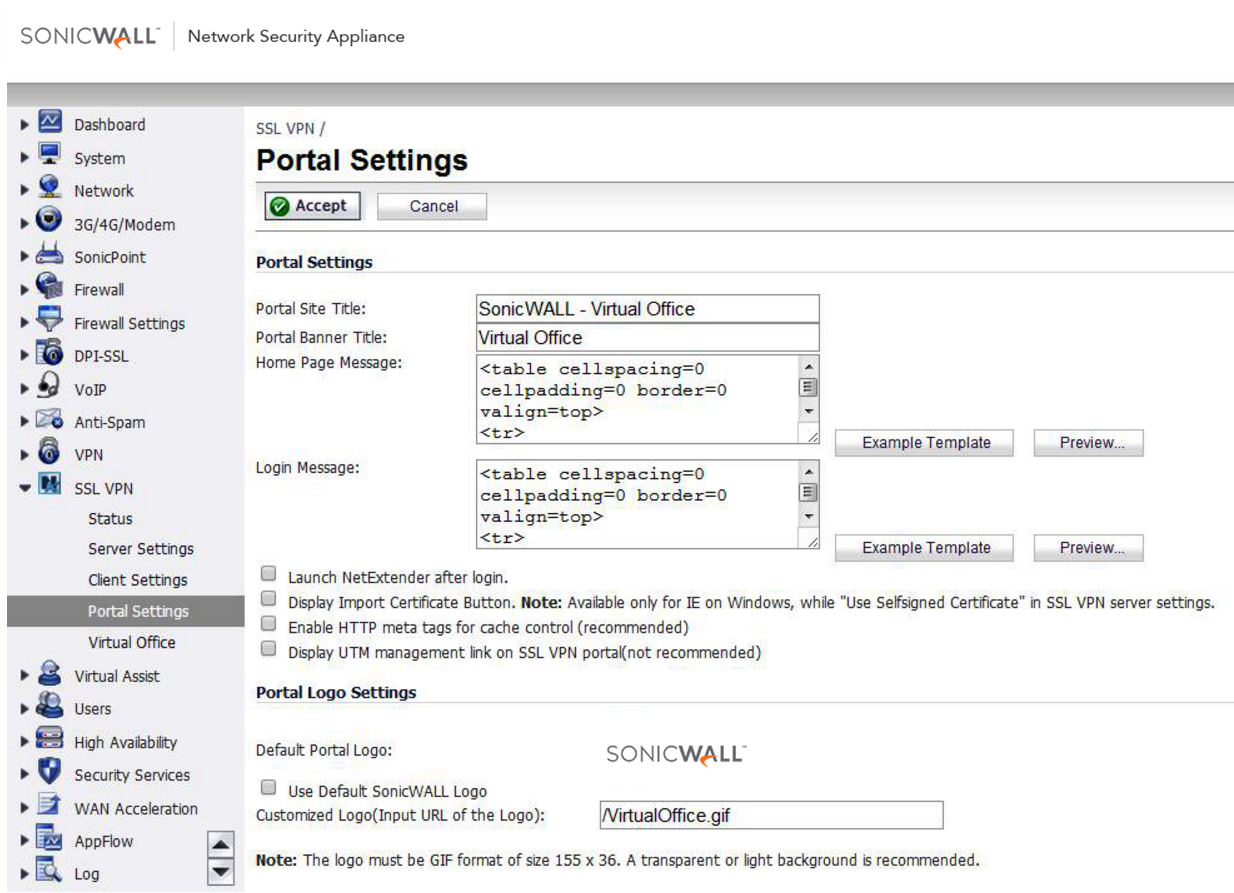Click the Customized Logo URL field
1234x893 pixels.
770,815
